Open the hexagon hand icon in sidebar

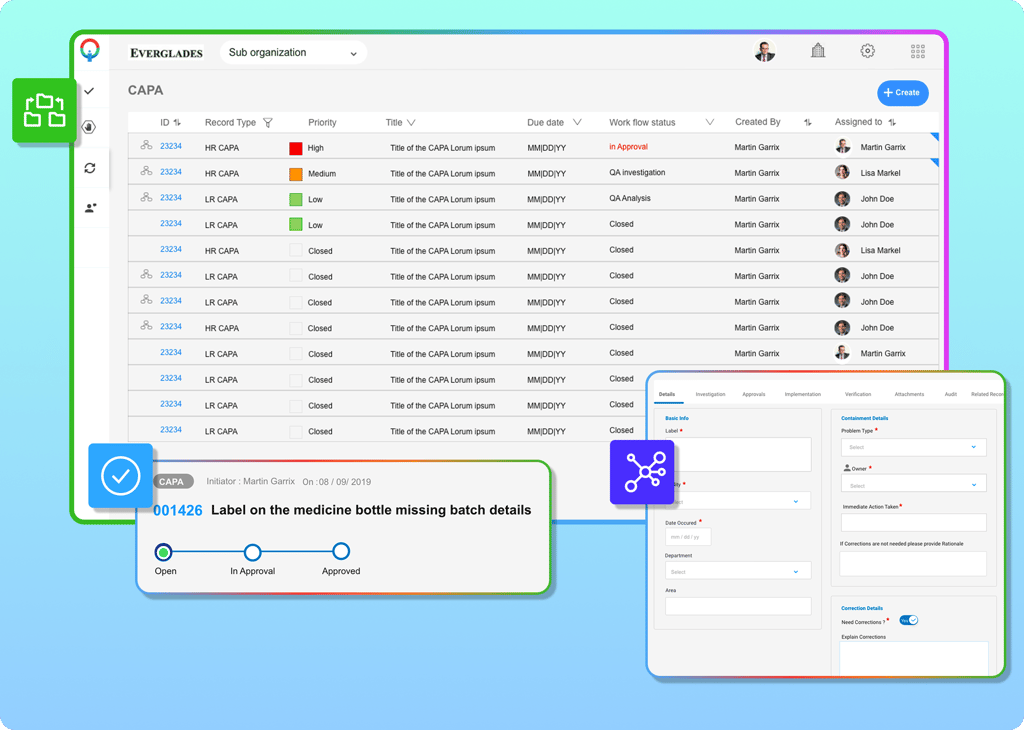tap(89, 127)
